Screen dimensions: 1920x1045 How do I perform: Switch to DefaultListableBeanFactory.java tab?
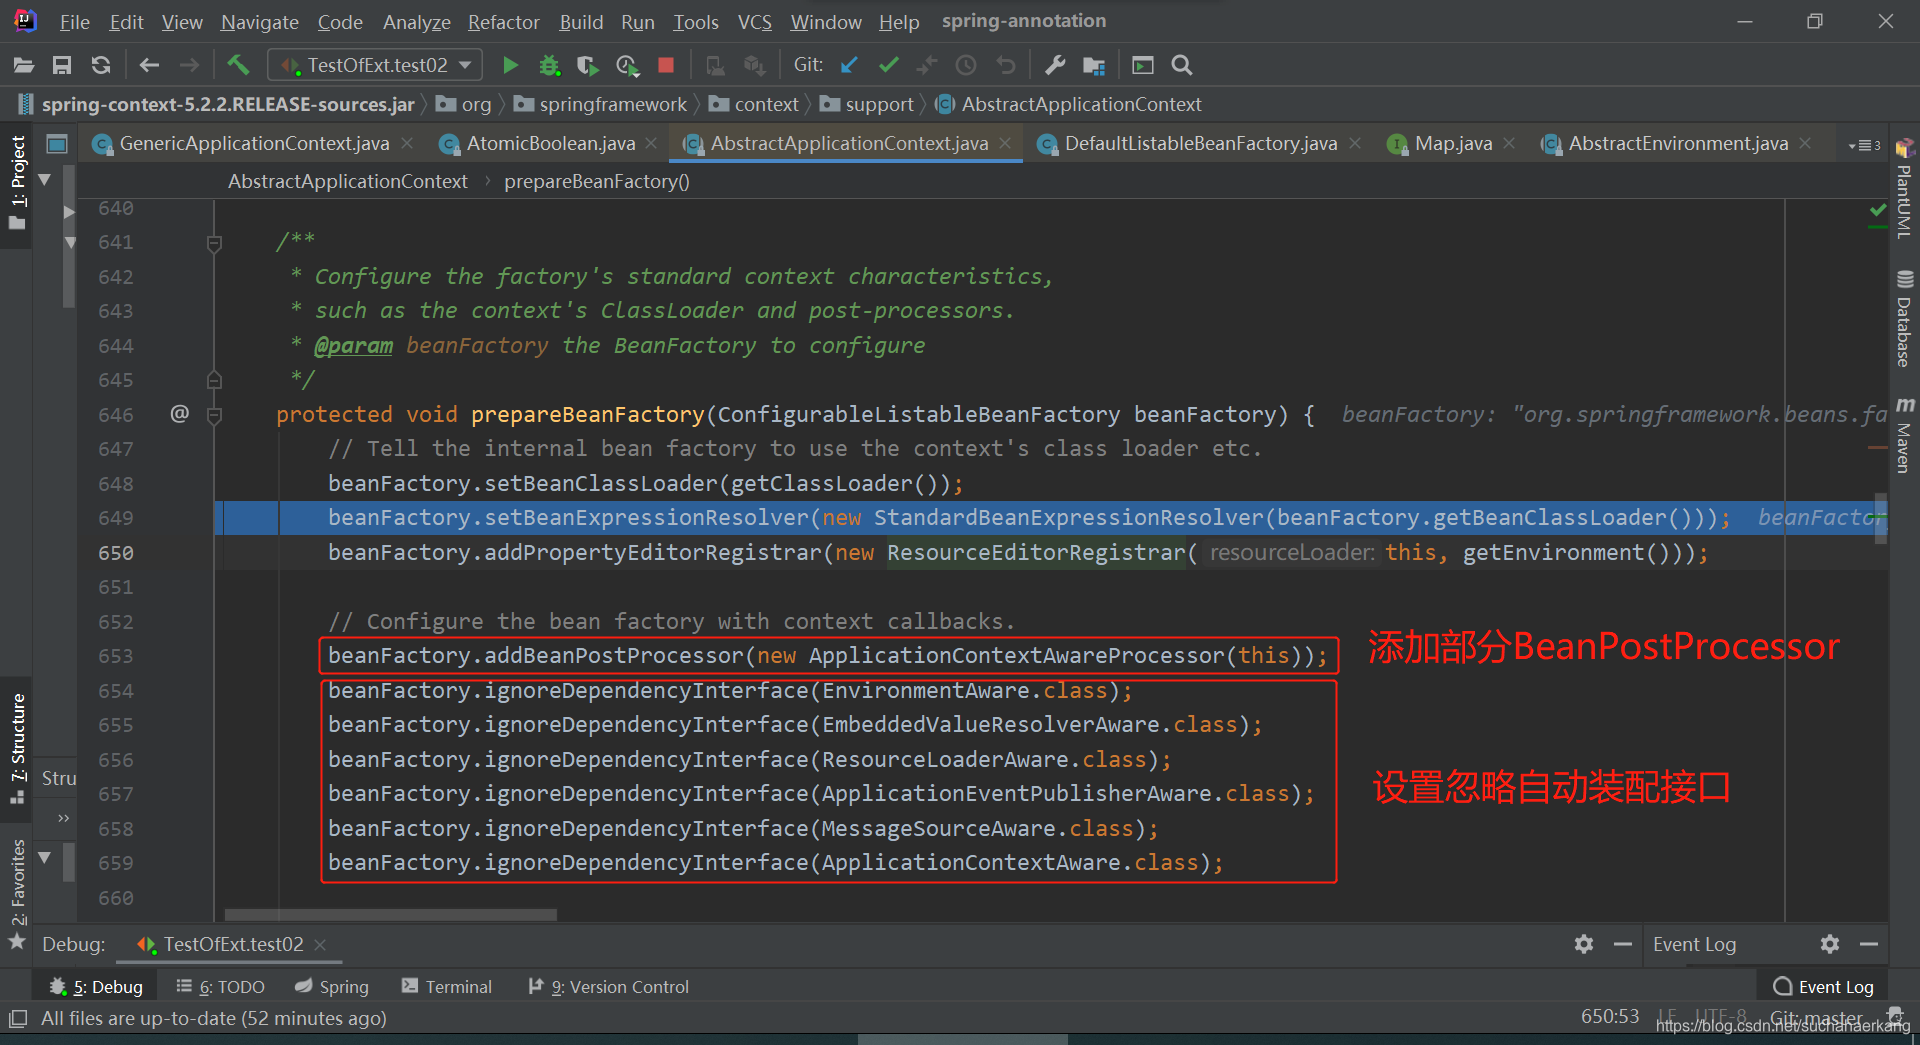click(1200, 143)
